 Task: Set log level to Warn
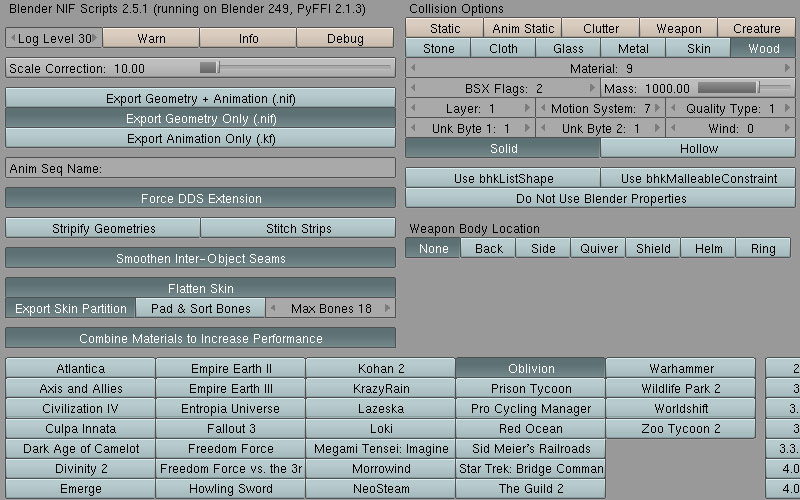[151, 38]
